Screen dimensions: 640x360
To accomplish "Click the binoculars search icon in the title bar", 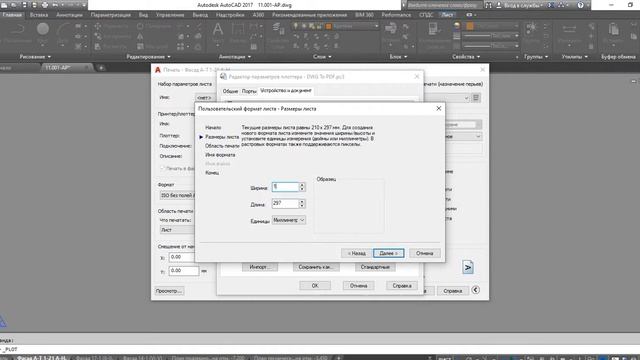I will [488, 5].
